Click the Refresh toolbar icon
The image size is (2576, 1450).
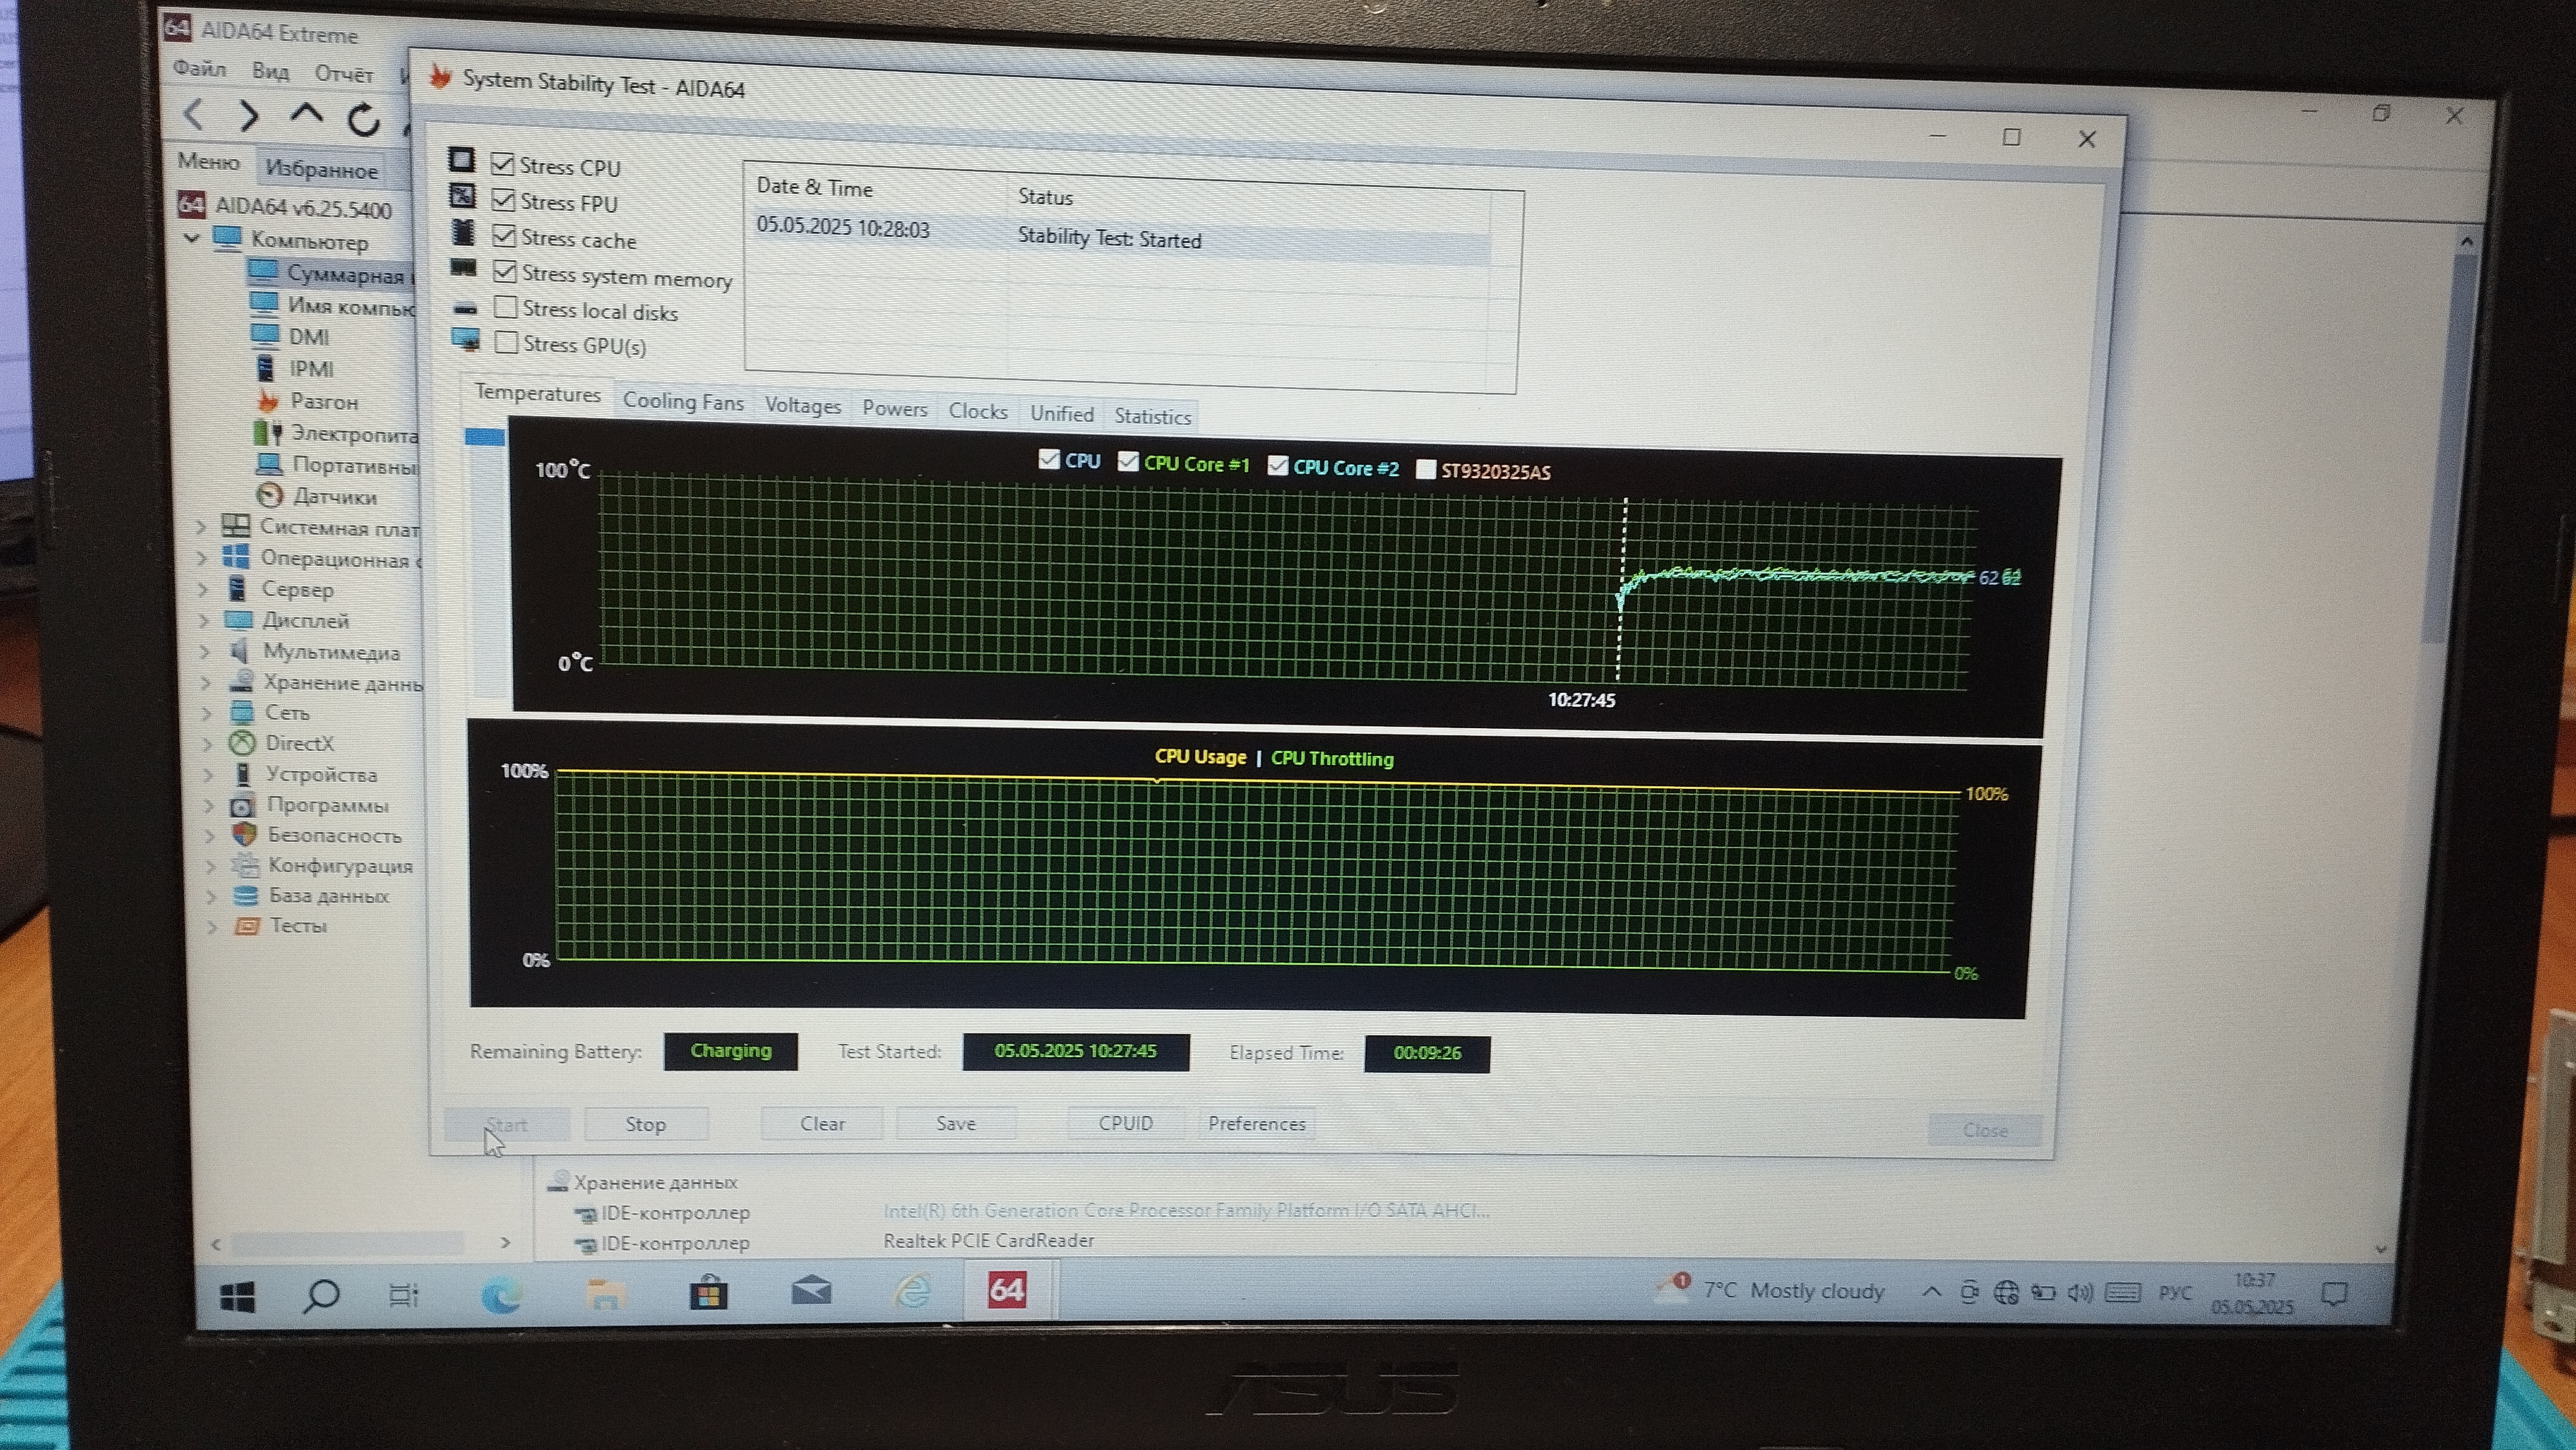coord(363,119)
